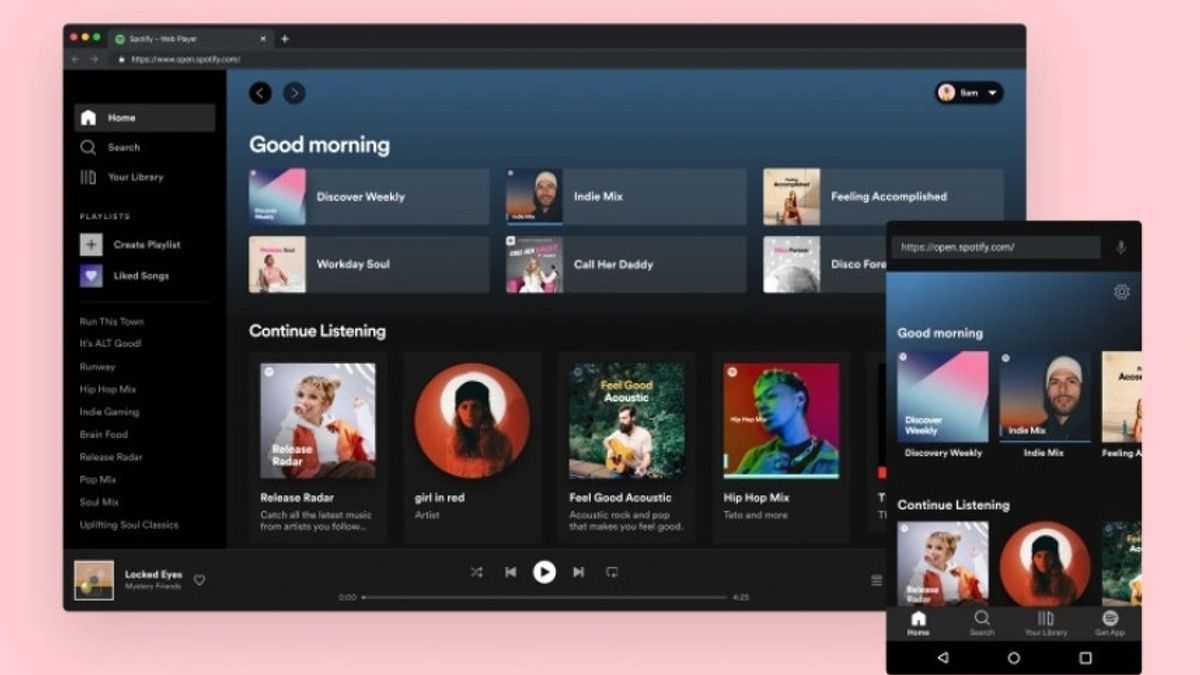This screenshot has width=1200, height=675.
Task: Tap Get App tab in mobile bar
Action: coord(1110,624)
